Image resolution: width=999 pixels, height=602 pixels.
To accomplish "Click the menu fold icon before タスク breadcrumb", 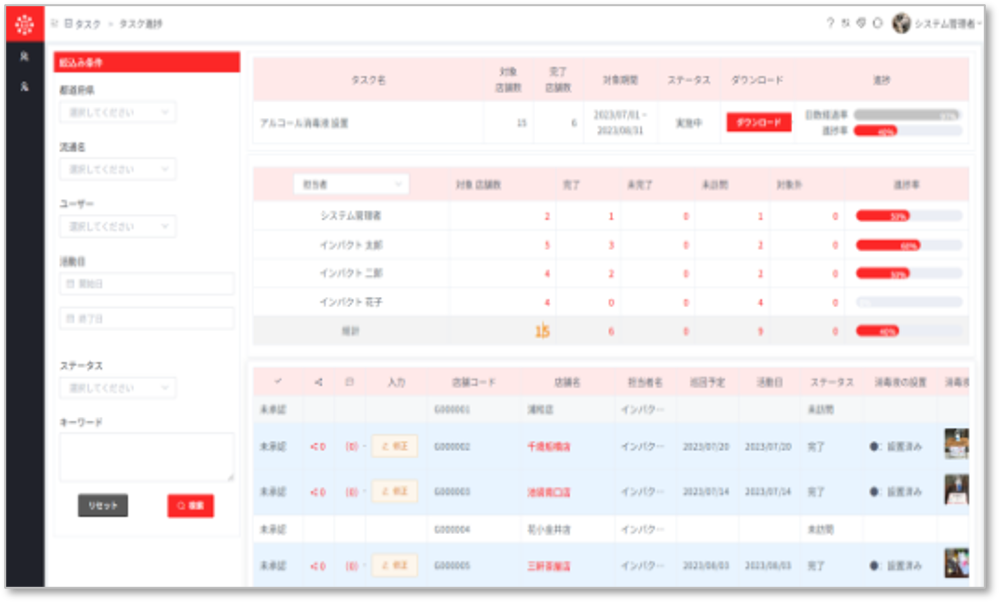I will pos(55,24).
